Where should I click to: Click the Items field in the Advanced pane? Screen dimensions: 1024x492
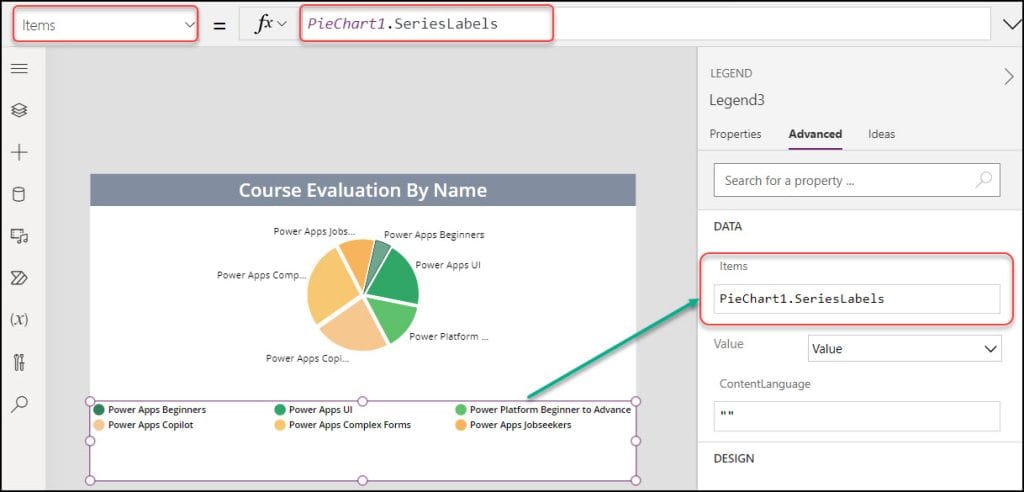tap(857, 299)
